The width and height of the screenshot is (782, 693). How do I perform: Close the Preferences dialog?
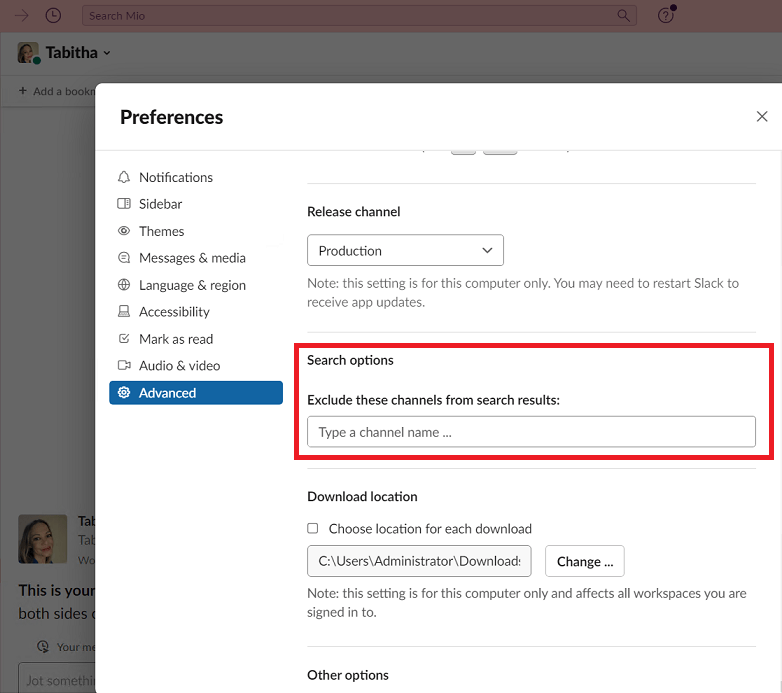[x=762, y=117]
